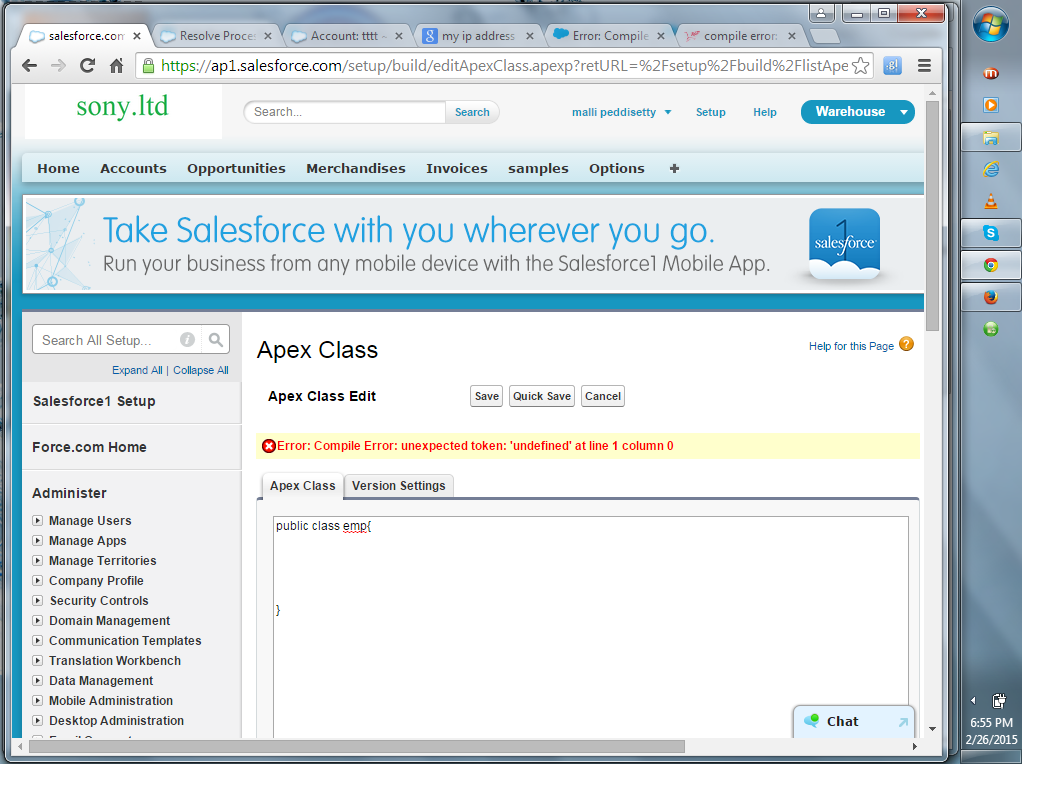
Task: Click the browser forward arrow
Action: click(x=59, y=65)
